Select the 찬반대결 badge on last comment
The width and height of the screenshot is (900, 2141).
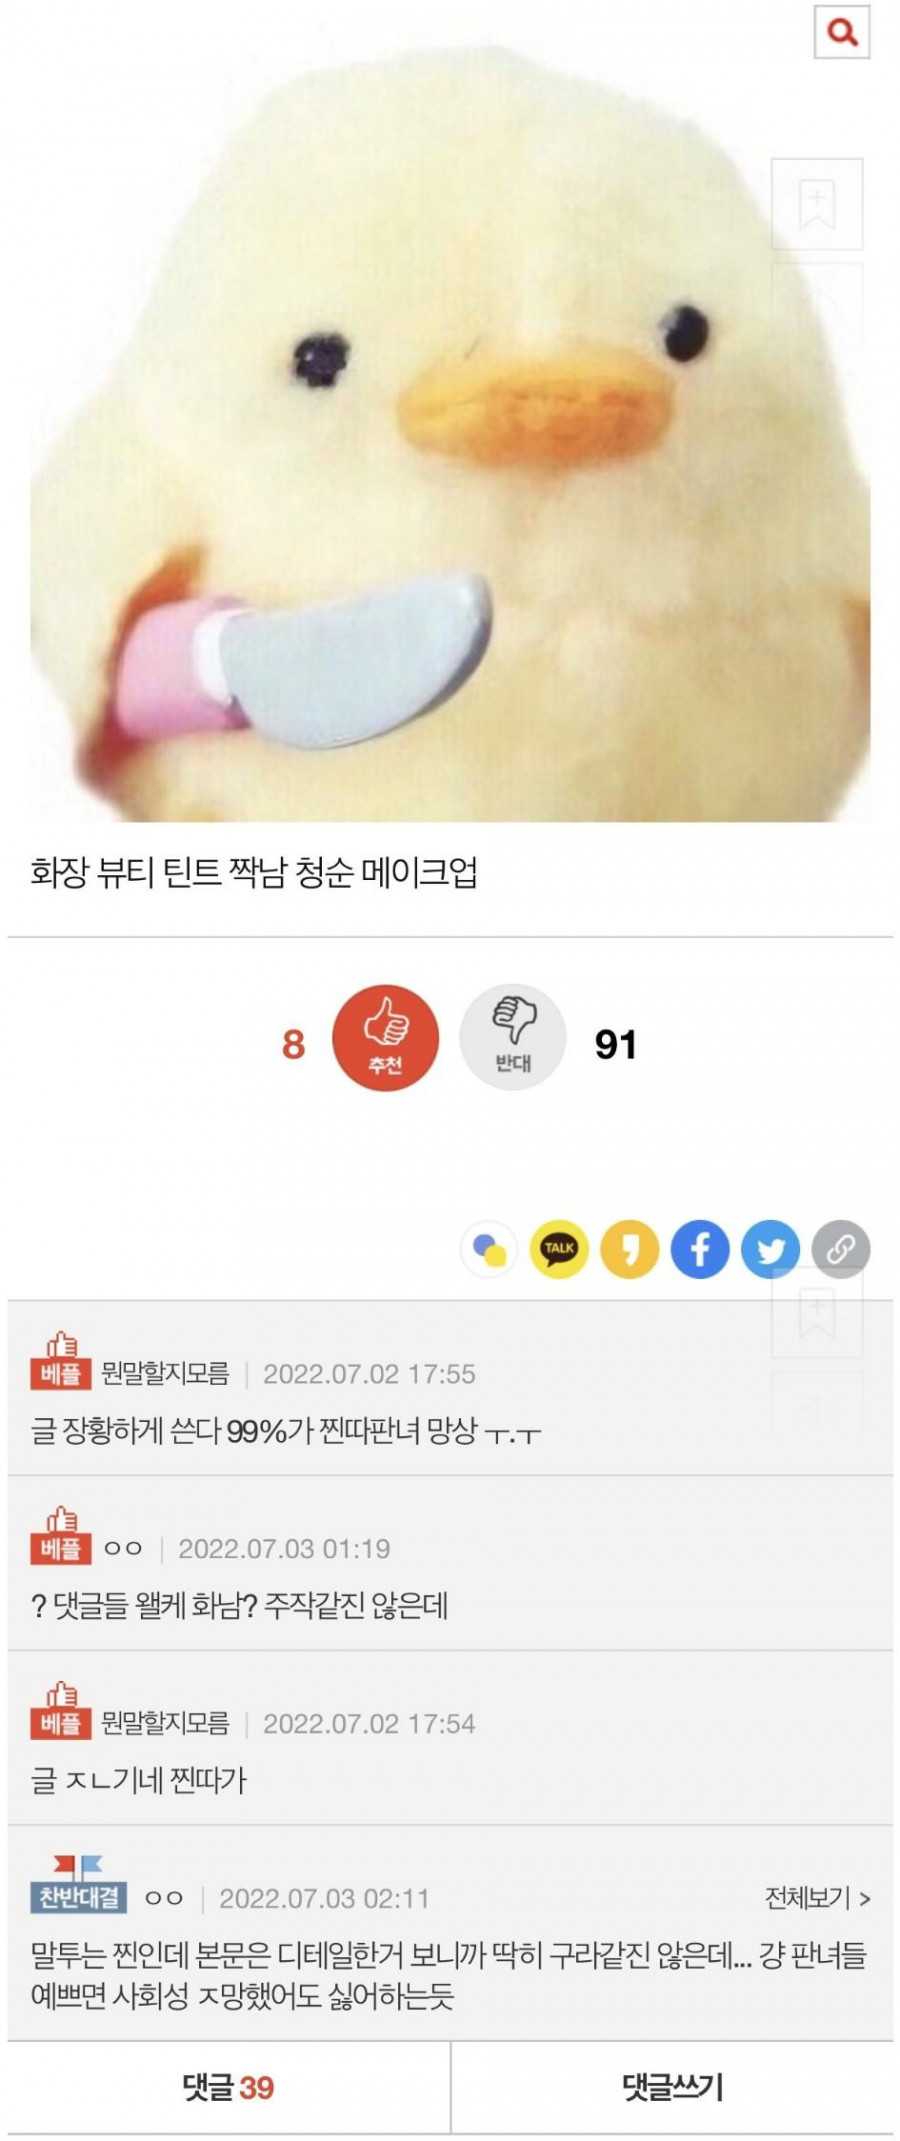coord(78,1896)
